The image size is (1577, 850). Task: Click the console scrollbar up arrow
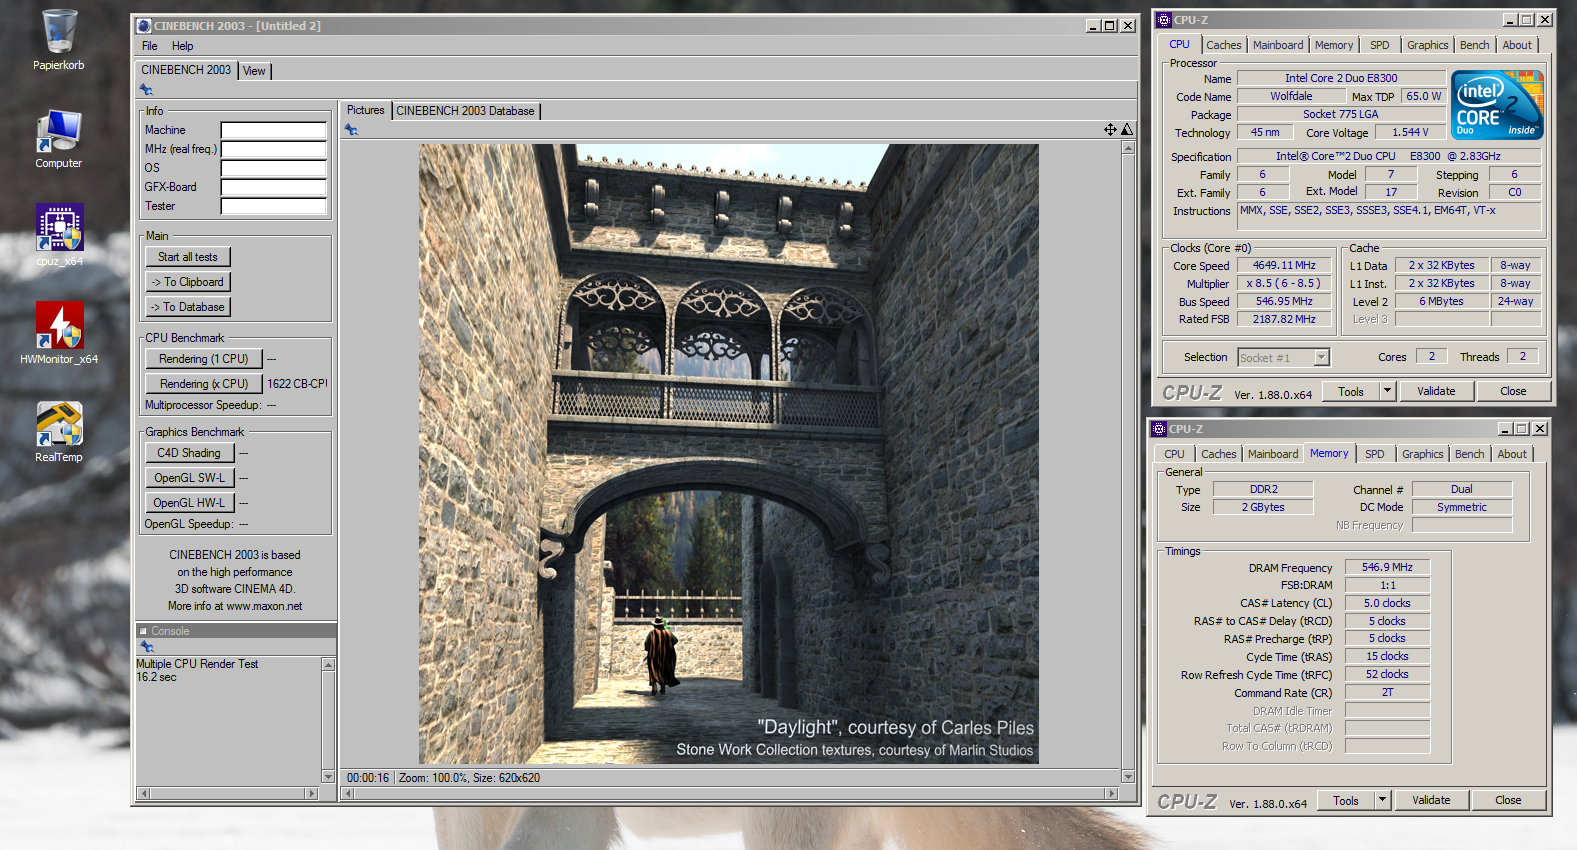[x=328, y=665]
